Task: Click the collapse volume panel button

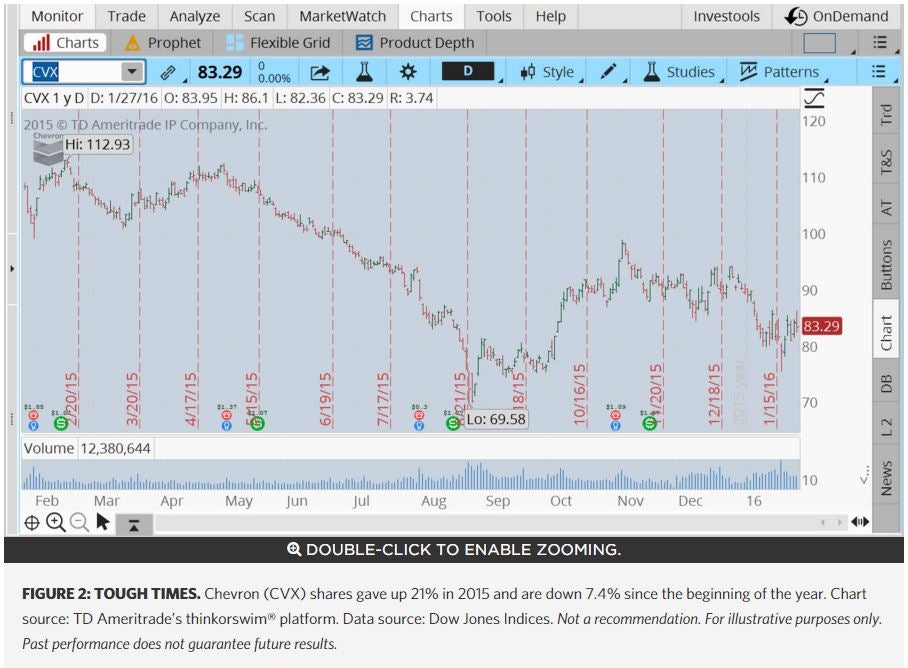Action: click(x=134, y=525)
